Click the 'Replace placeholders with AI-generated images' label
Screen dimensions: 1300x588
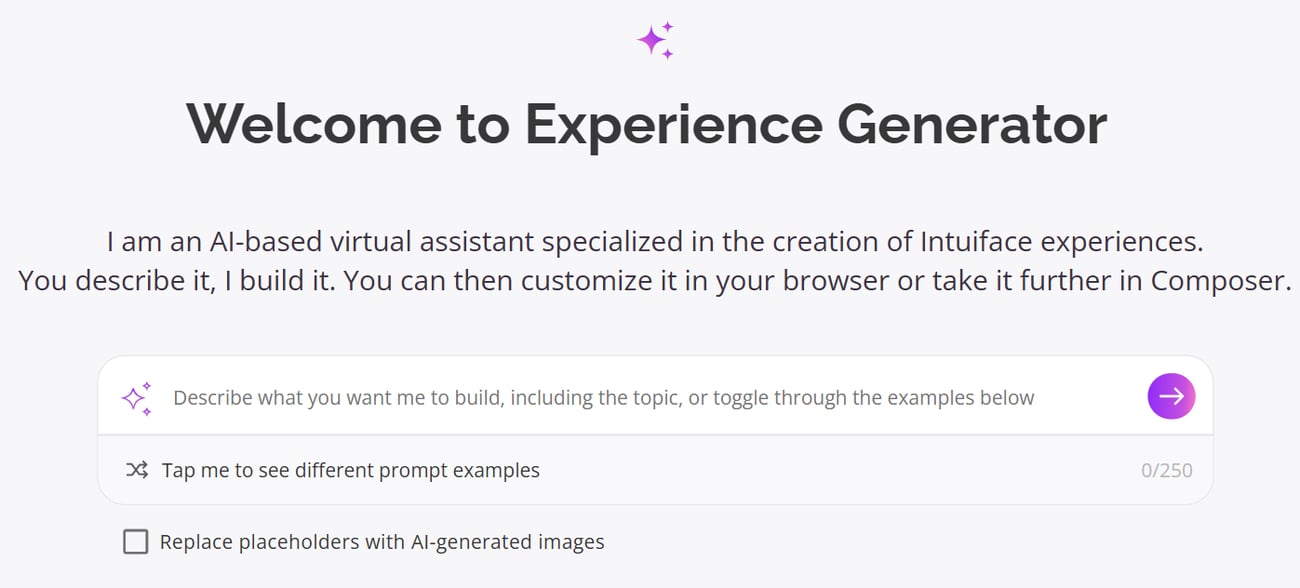click(382, 542)
